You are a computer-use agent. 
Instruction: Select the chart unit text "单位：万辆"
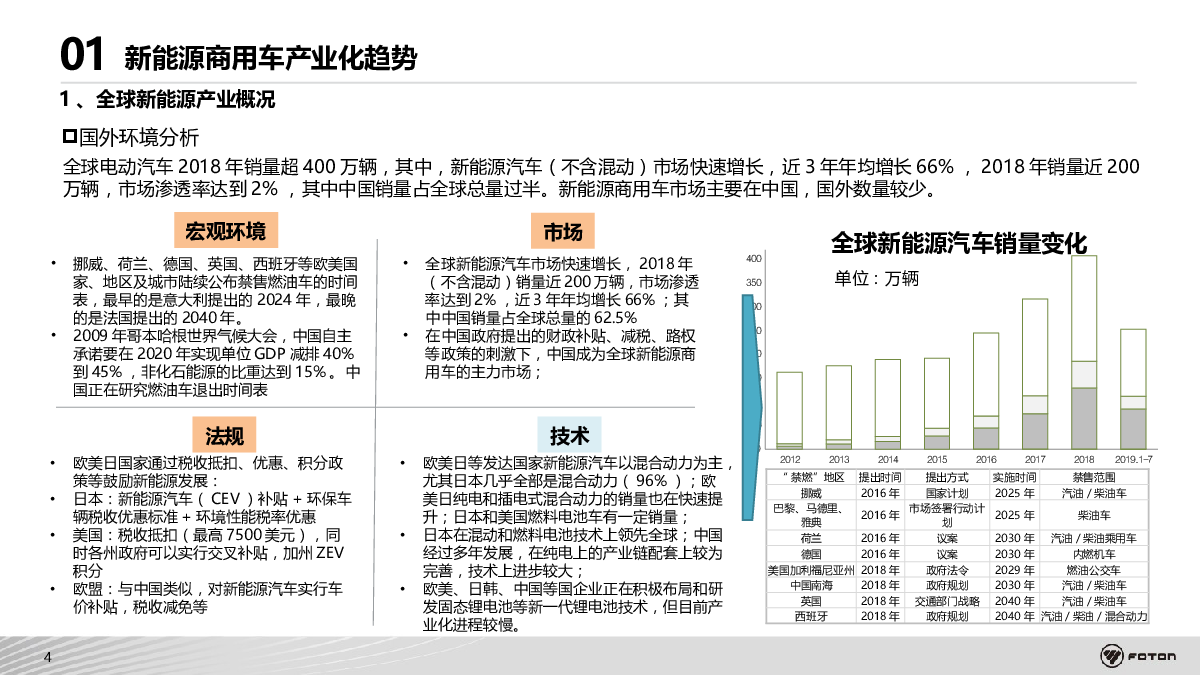[x=876, y=278]
